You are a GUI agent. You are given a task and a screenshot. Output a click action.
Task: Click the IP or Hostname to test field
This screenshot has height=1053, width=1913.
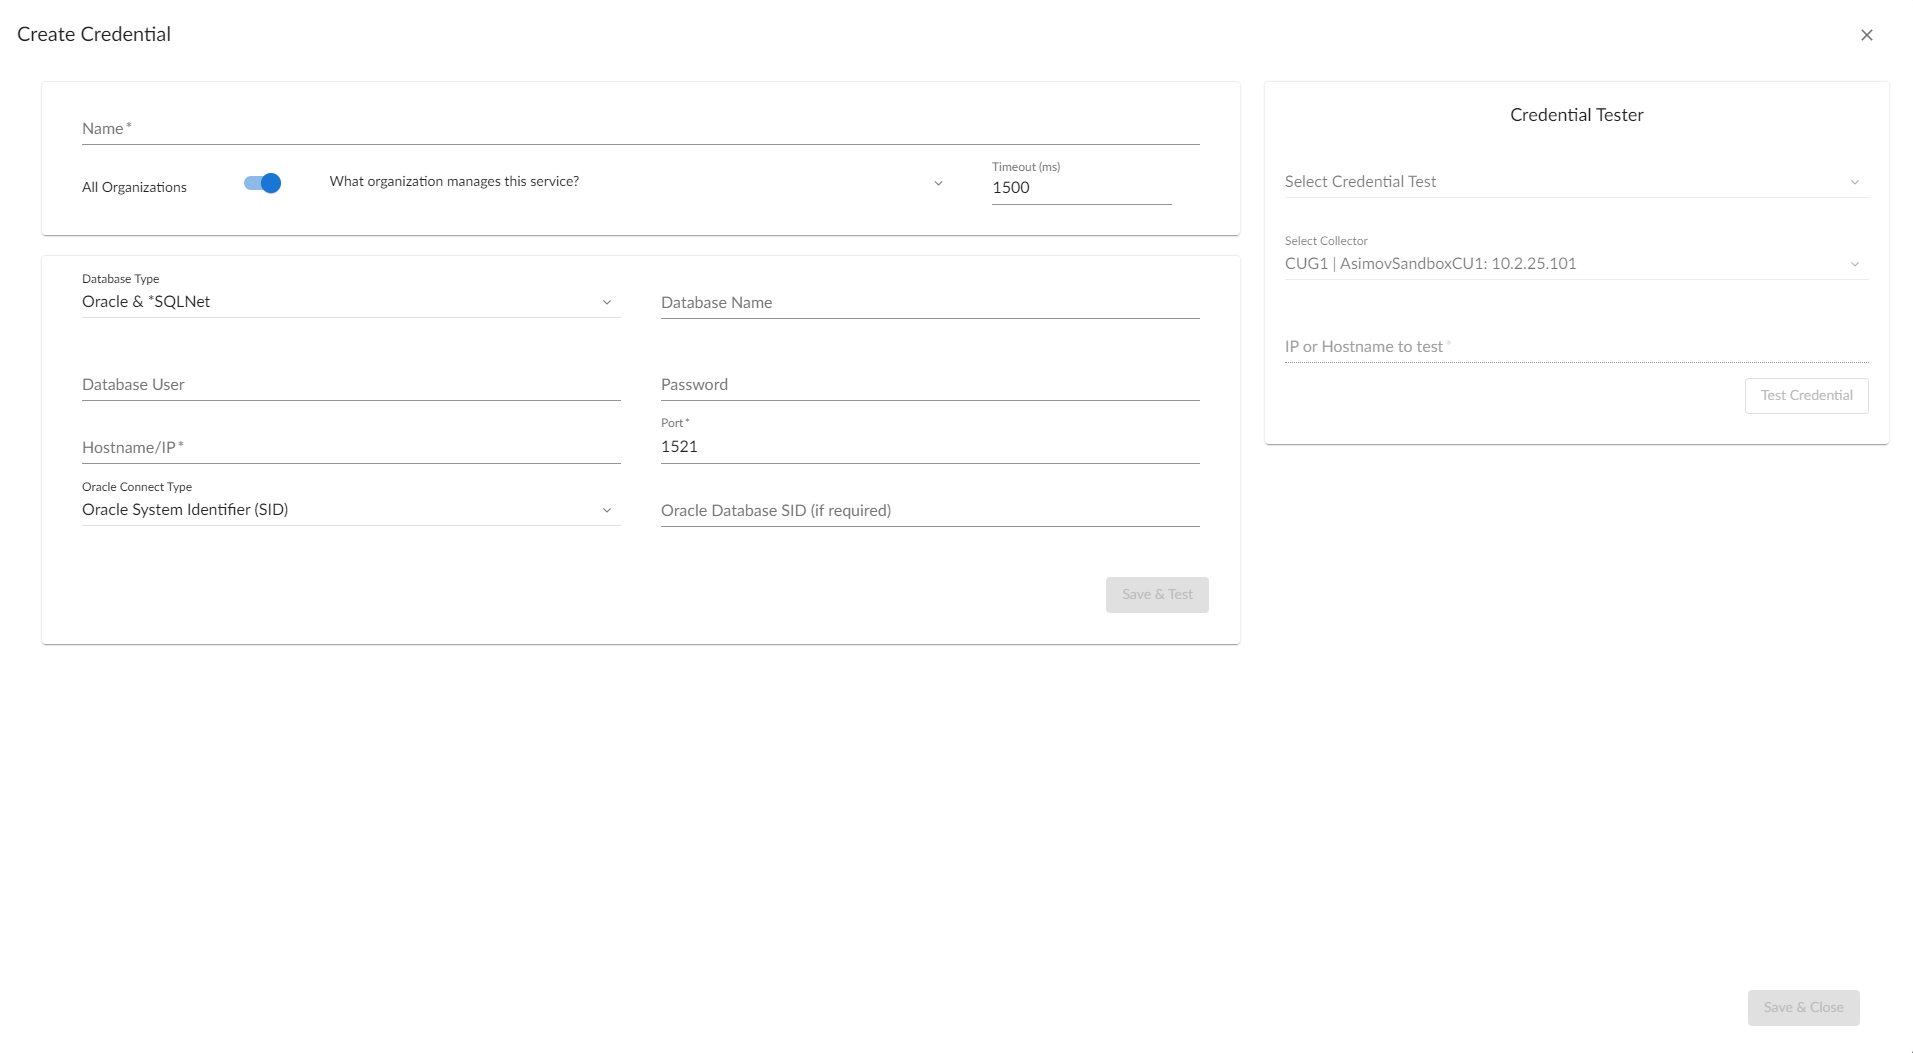coord(1575,347)
